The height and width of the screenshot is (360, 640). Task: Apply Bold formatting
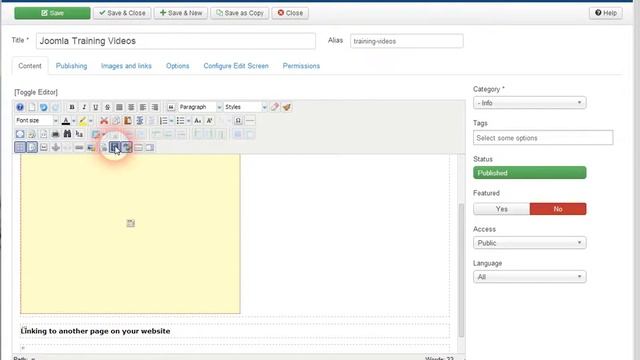[x=72, y=107]
